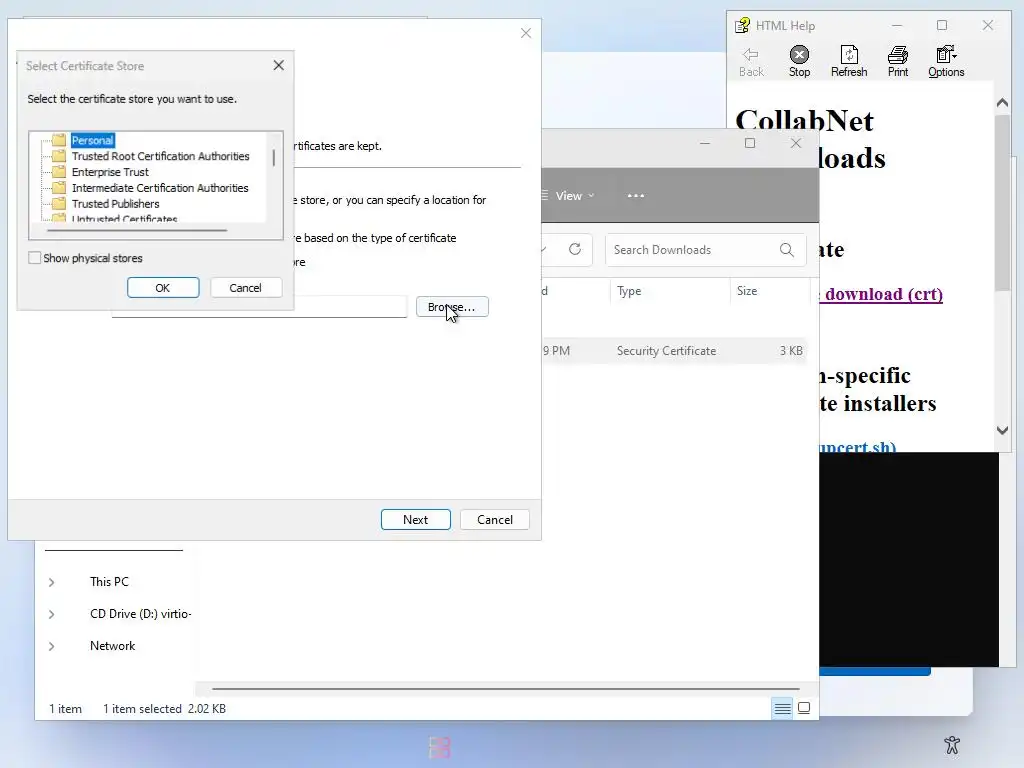Click the taskbar icon at bottom center
This screenshot has height=768, width=1024.
point(440,747)
